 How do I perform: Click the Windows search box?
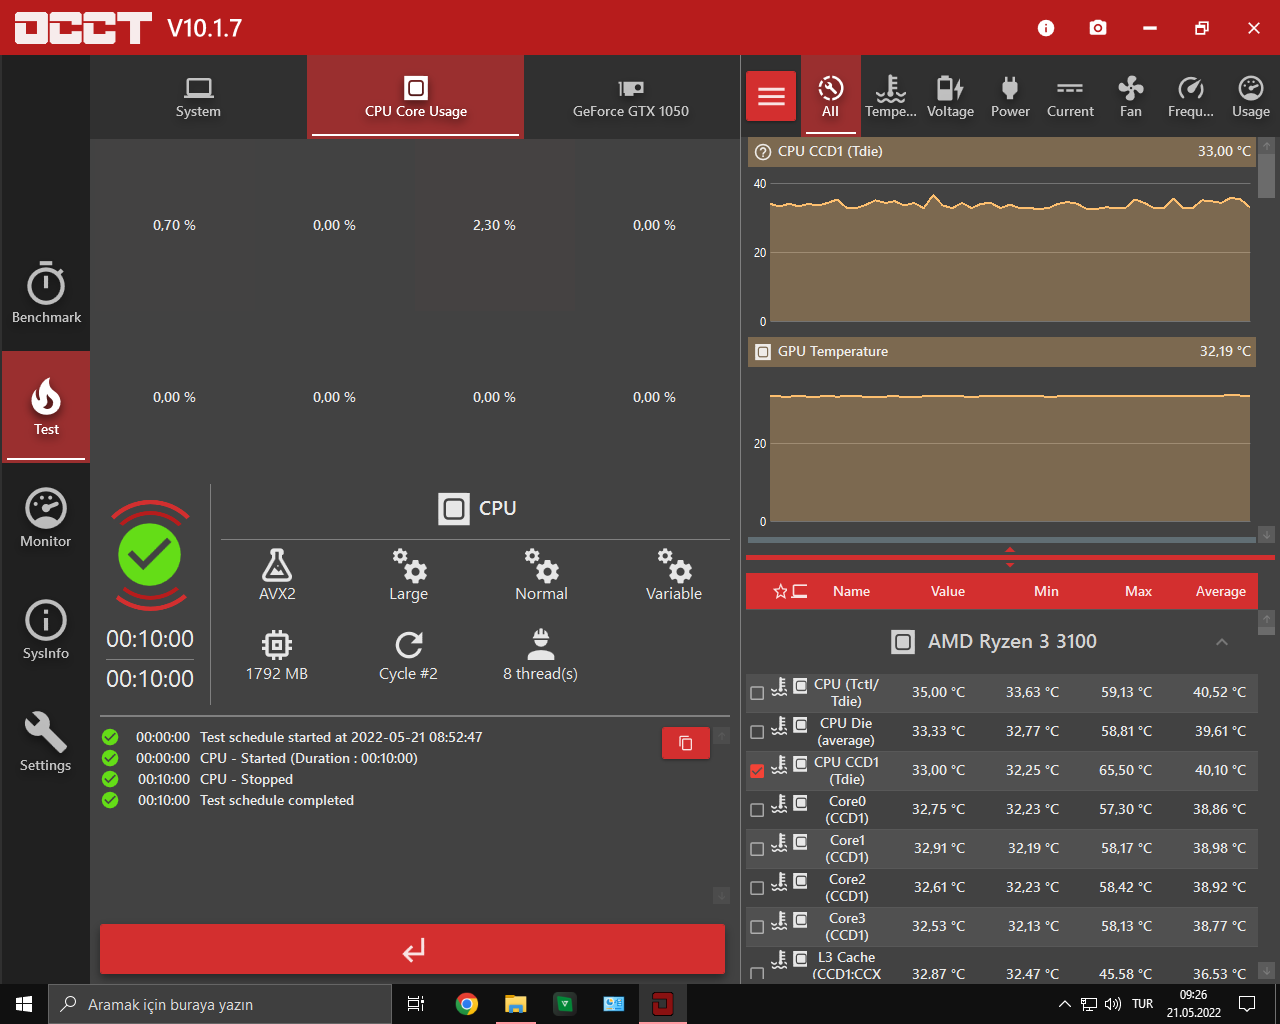220,1004
